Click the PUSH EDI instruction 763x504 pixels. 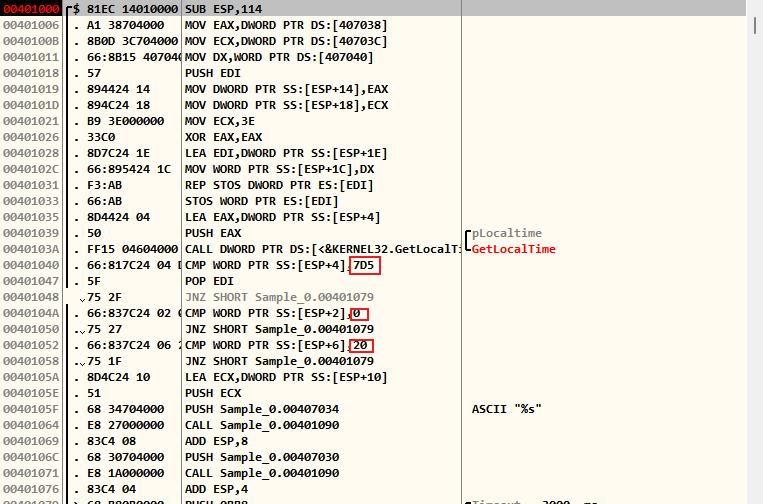[x=213, y=73]
